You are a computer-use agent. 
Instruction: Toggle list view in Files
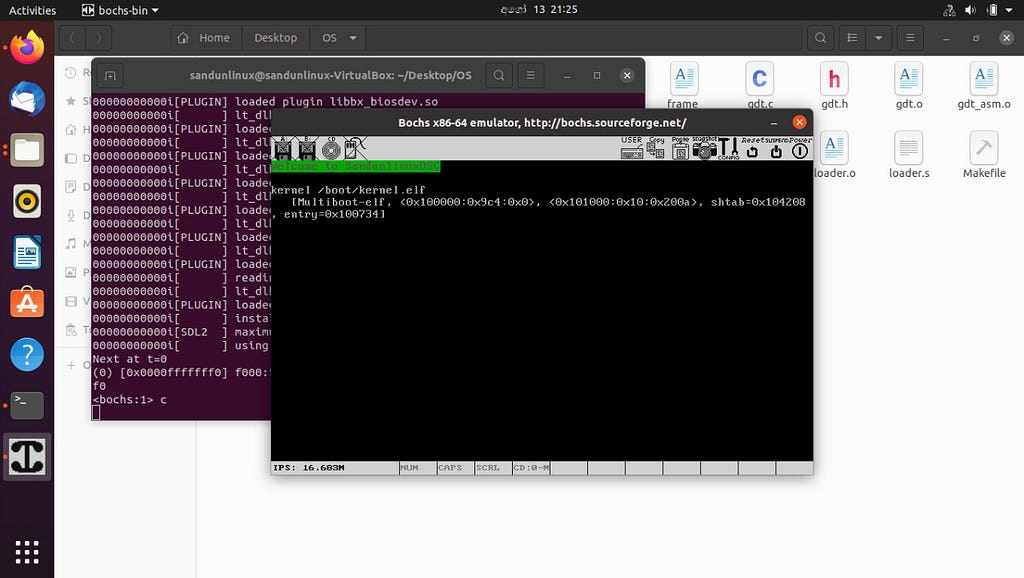click(x=852, y=38)
